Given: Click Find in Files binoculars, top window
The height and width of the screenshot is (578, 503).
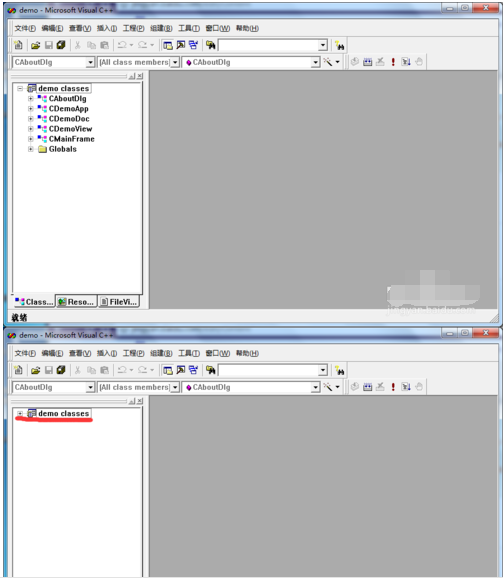Looking at the screenshot, I should pos(210,45).
